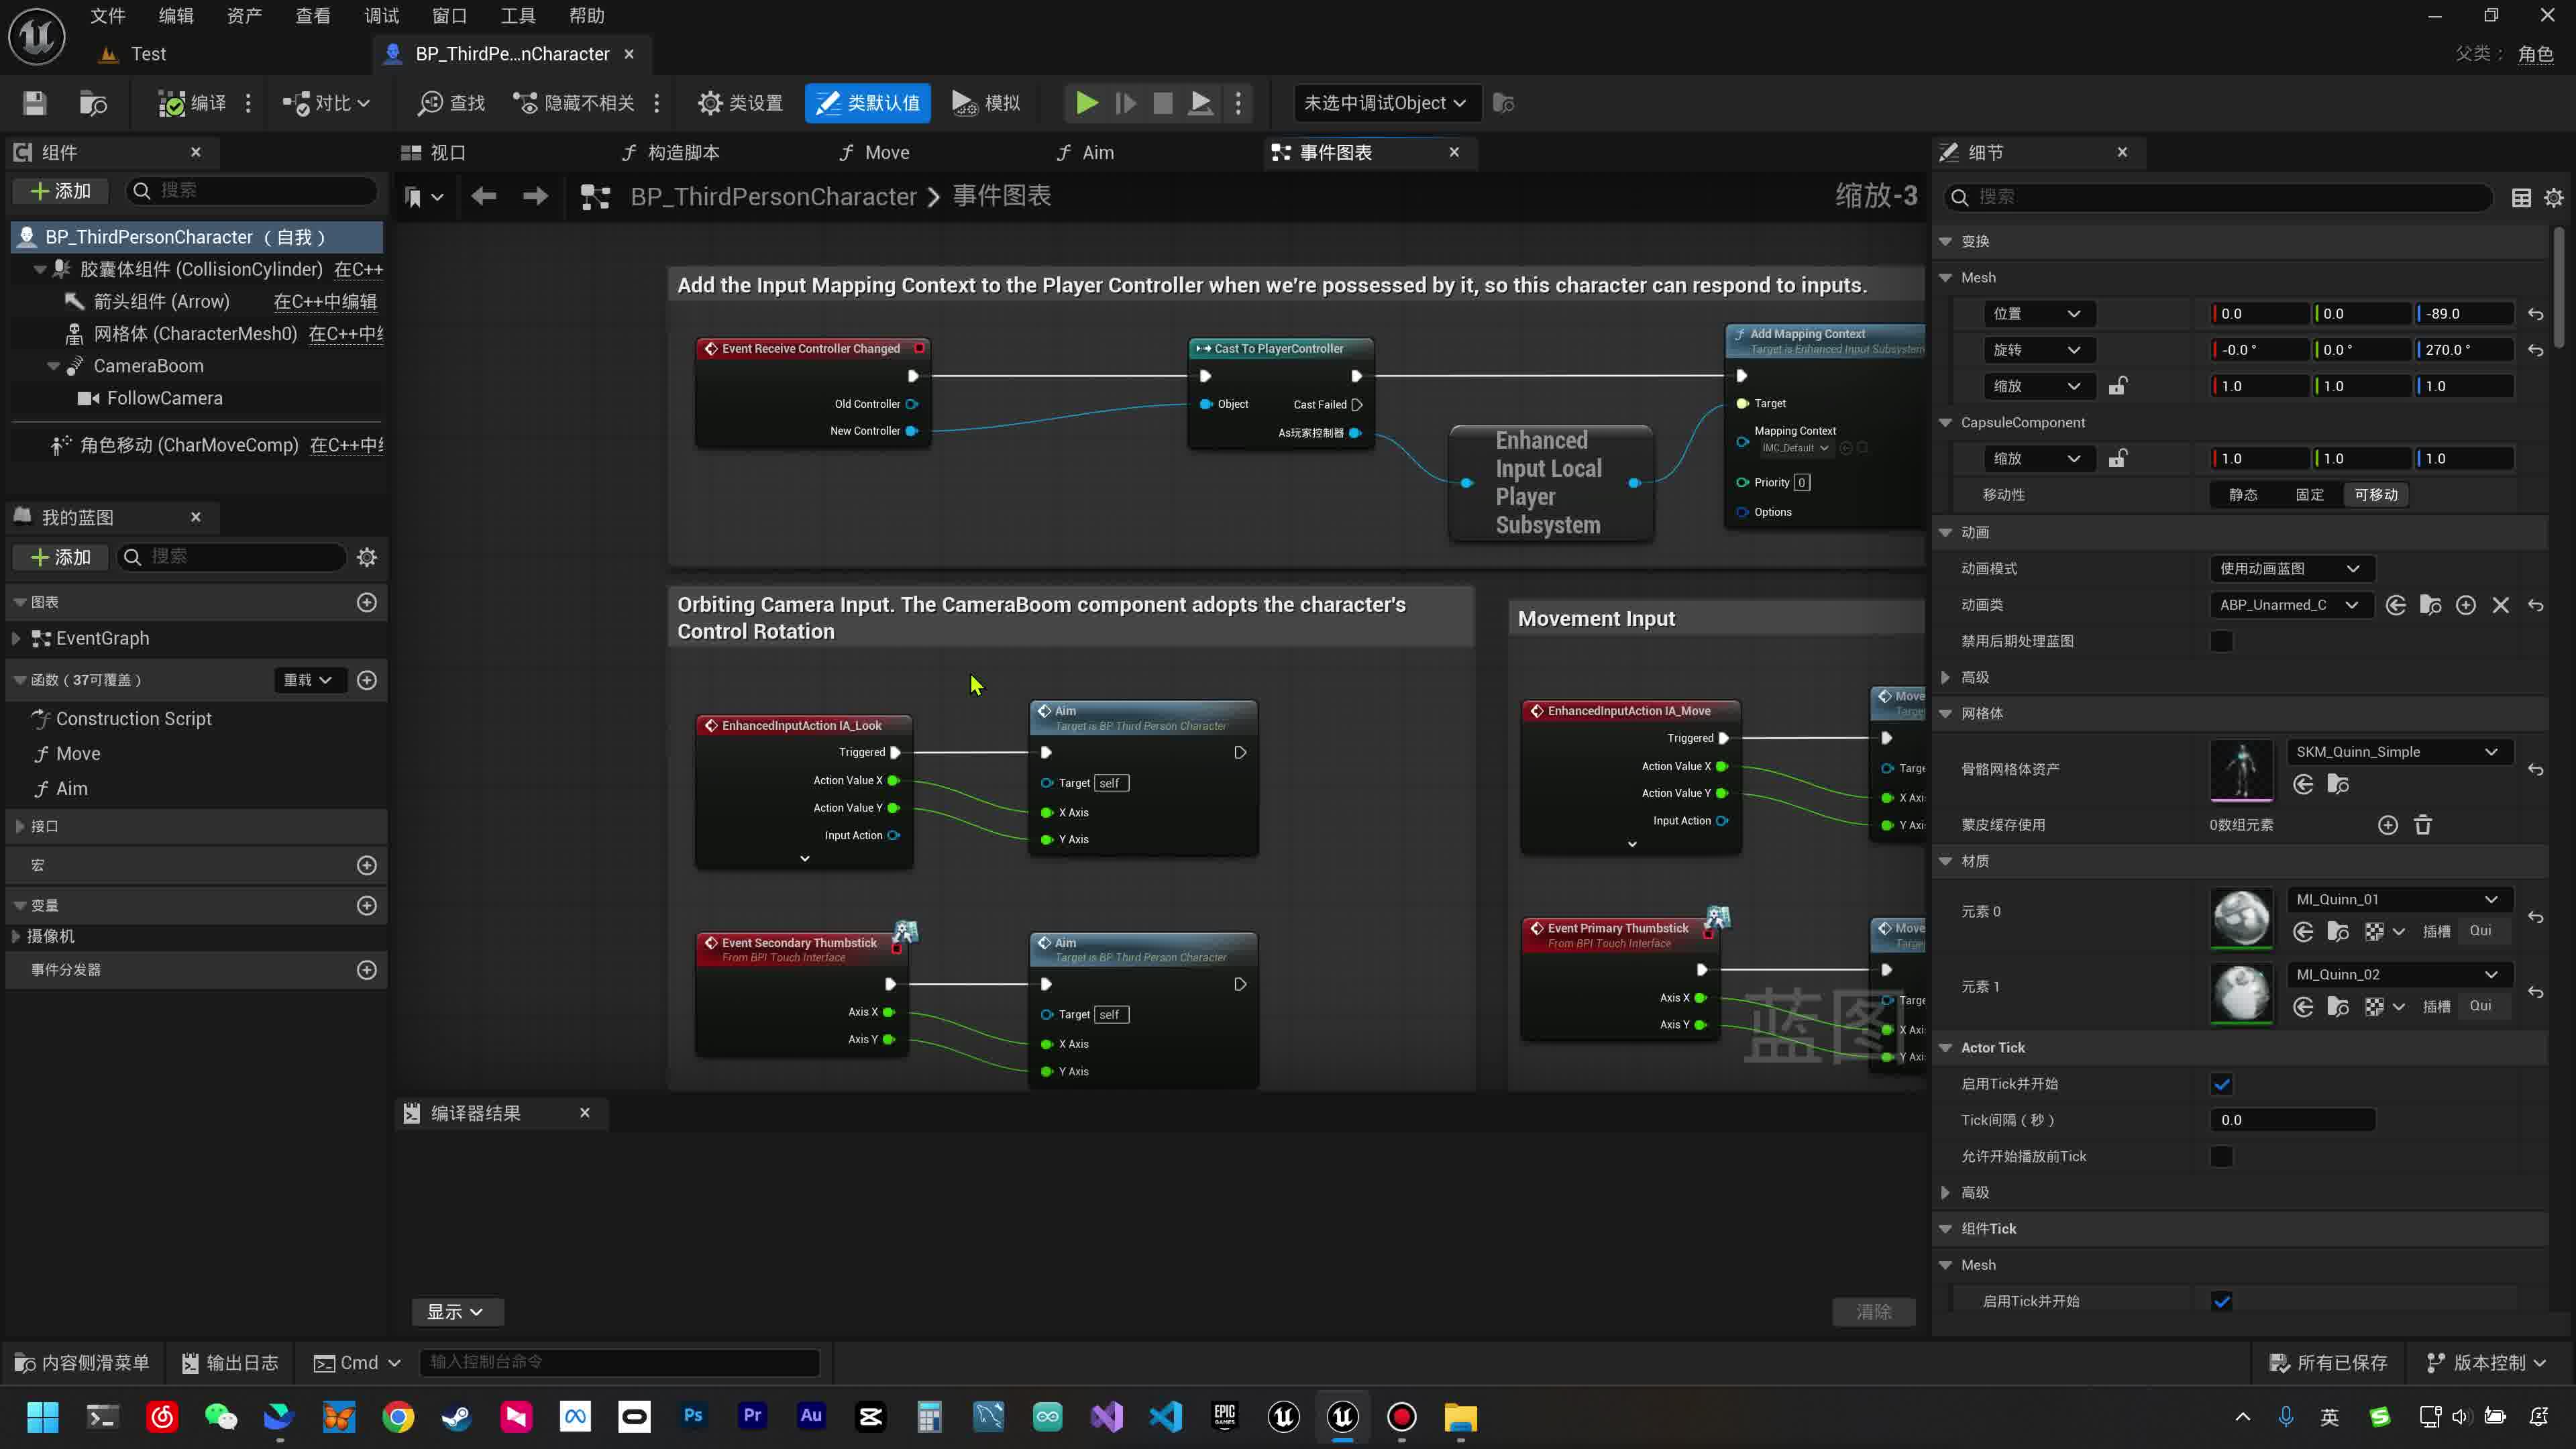Open the SKM_Quinn_Simple mesh asset dropdown
Viewport: 2576px width, 1449px height.
click(2400, 752)
